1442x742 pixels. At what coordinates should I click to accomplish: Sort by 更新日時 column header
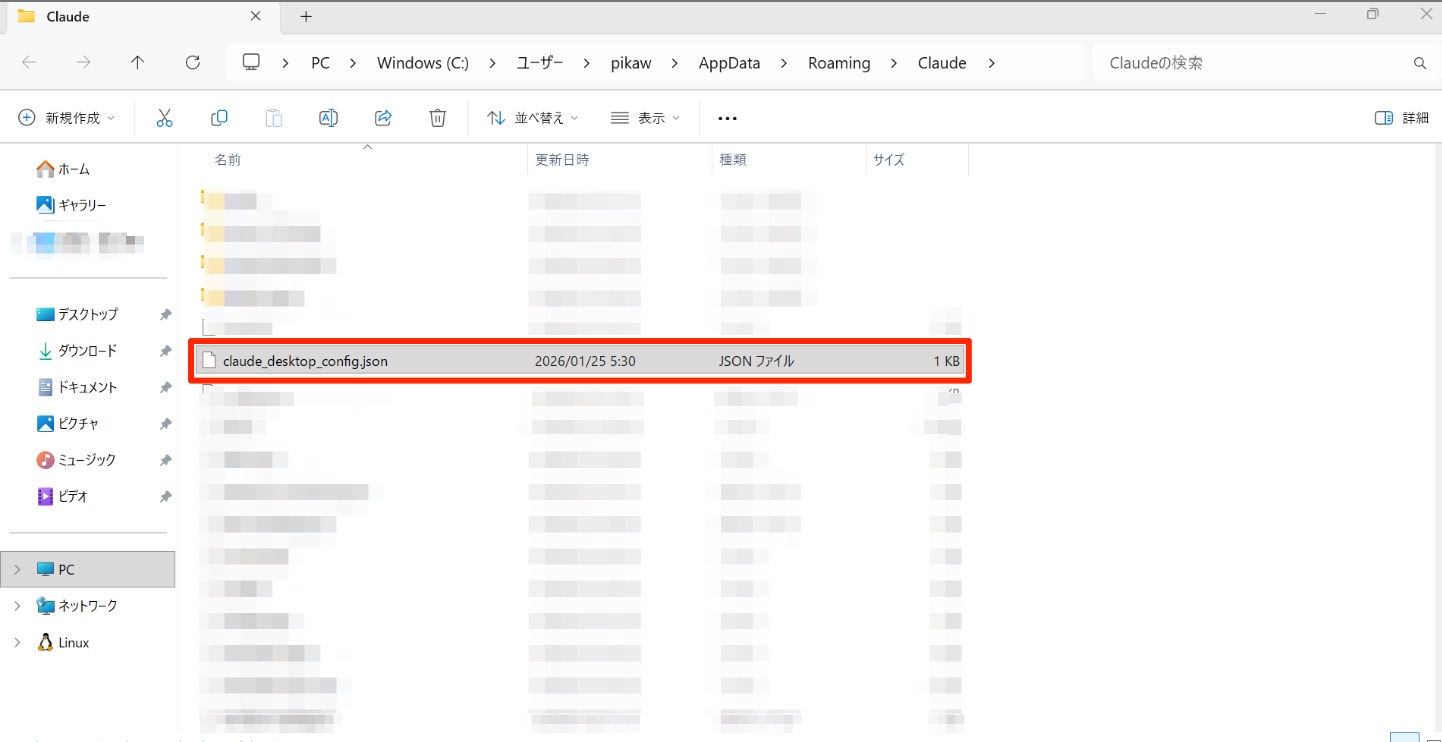[x=562, y=160]
